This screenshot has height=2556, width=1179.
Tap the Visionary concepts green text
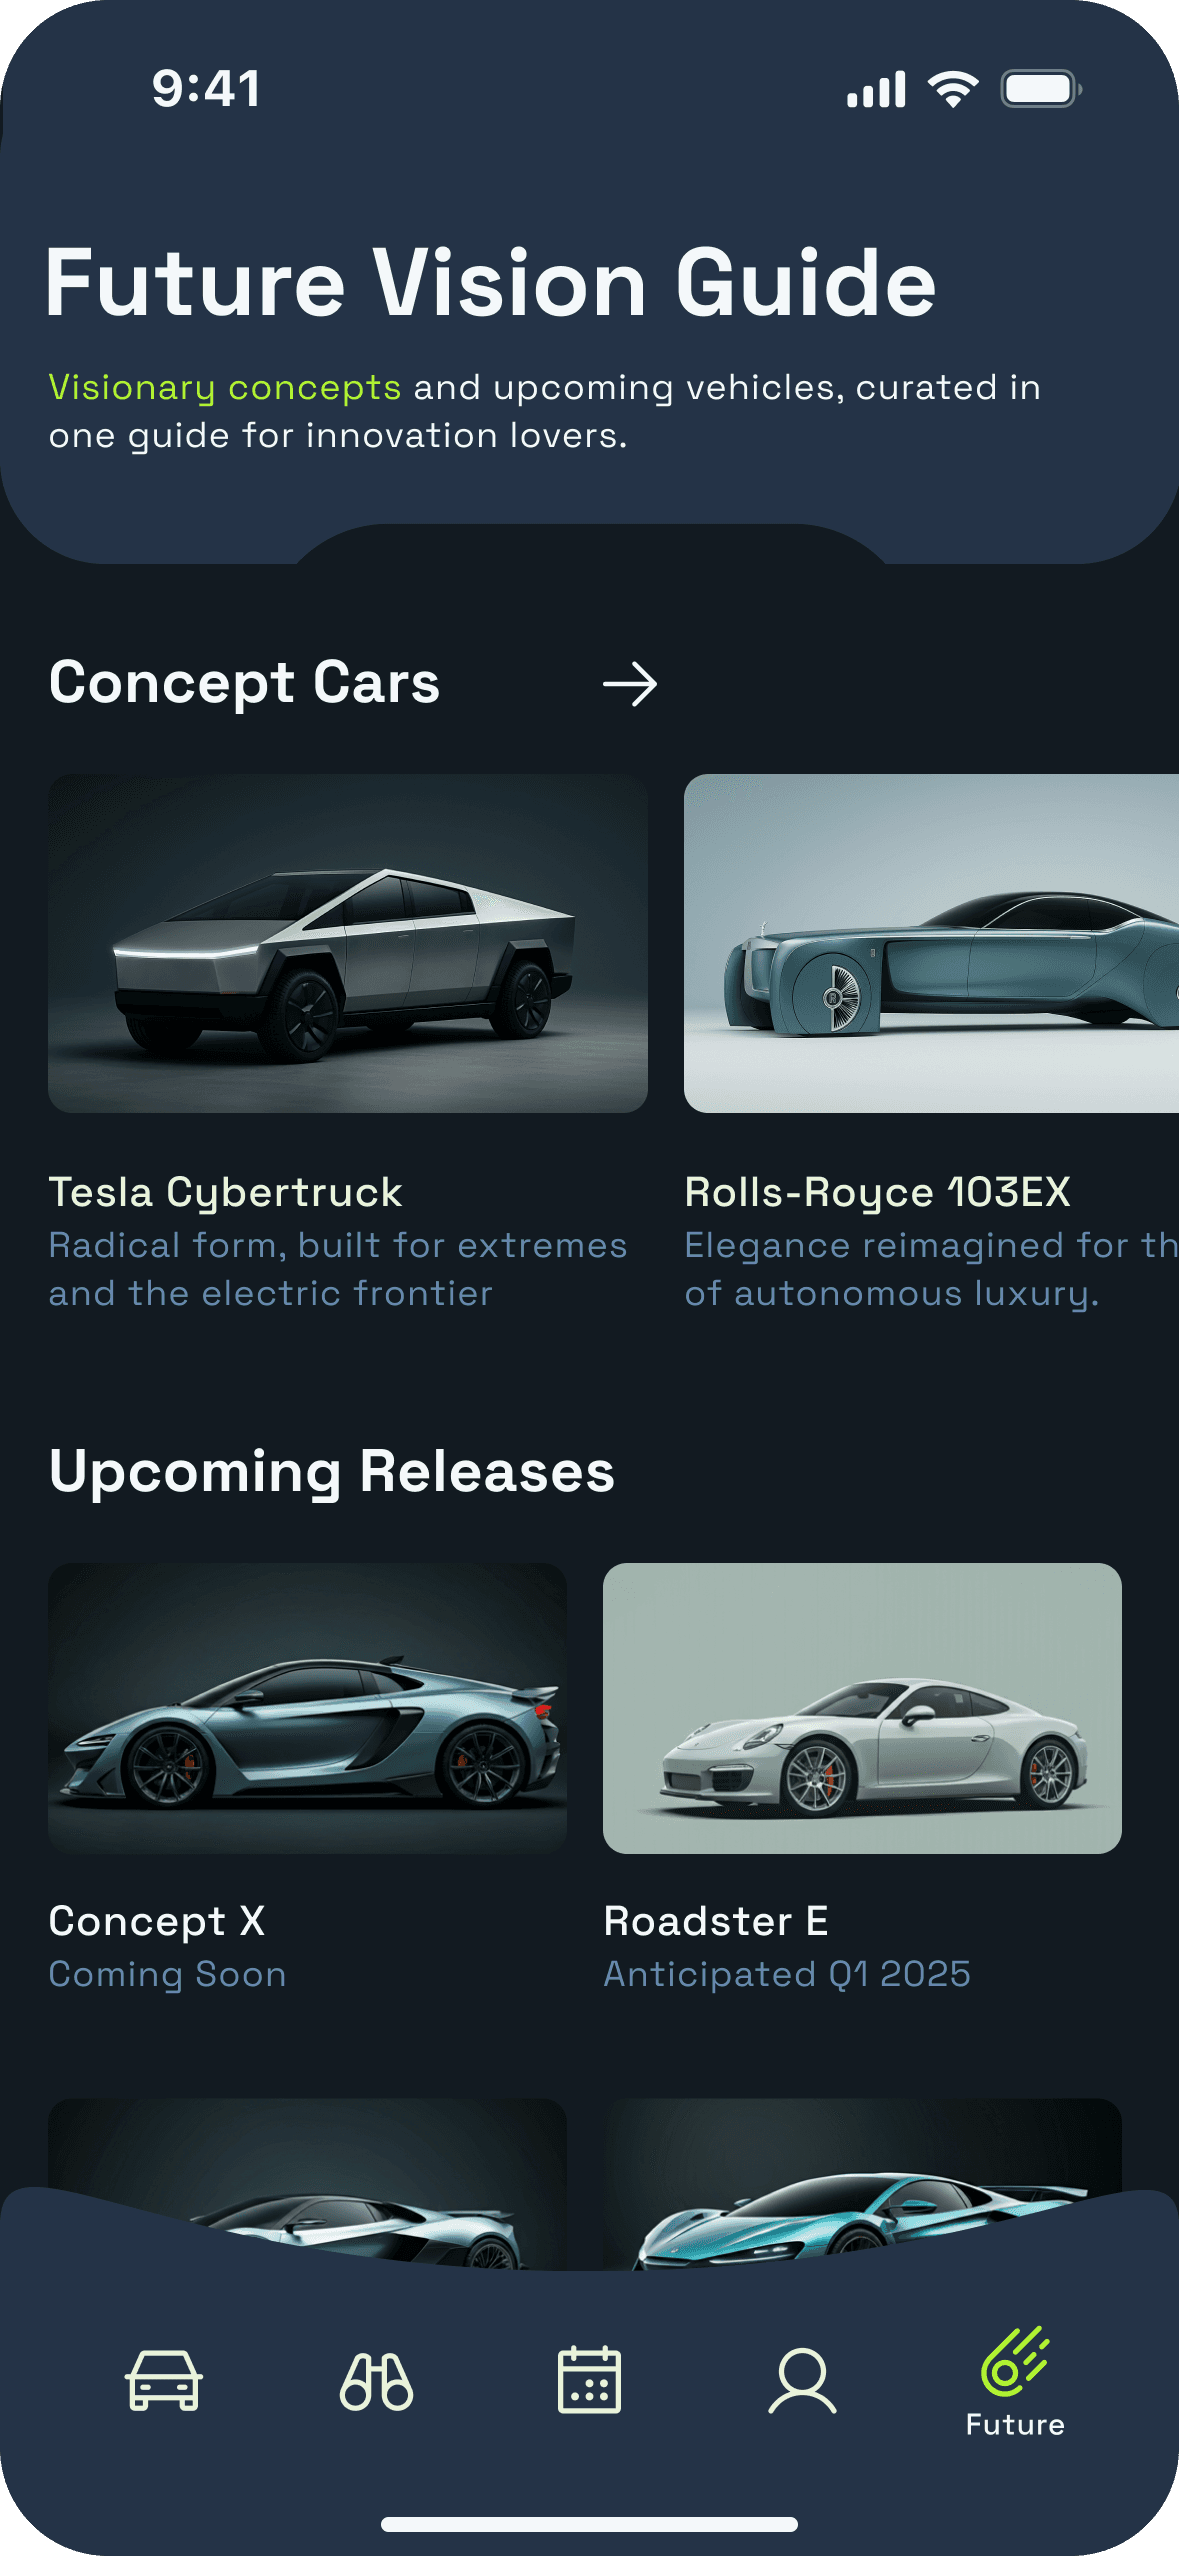(224, 388)
